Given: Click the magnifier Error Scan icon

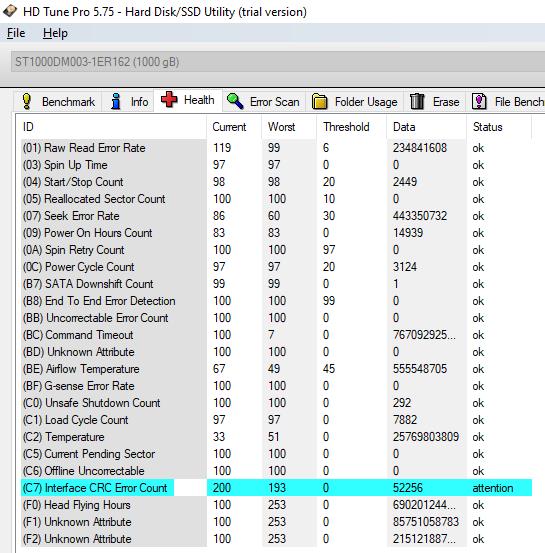Looking at the screenshot, I should click(235, 102).
